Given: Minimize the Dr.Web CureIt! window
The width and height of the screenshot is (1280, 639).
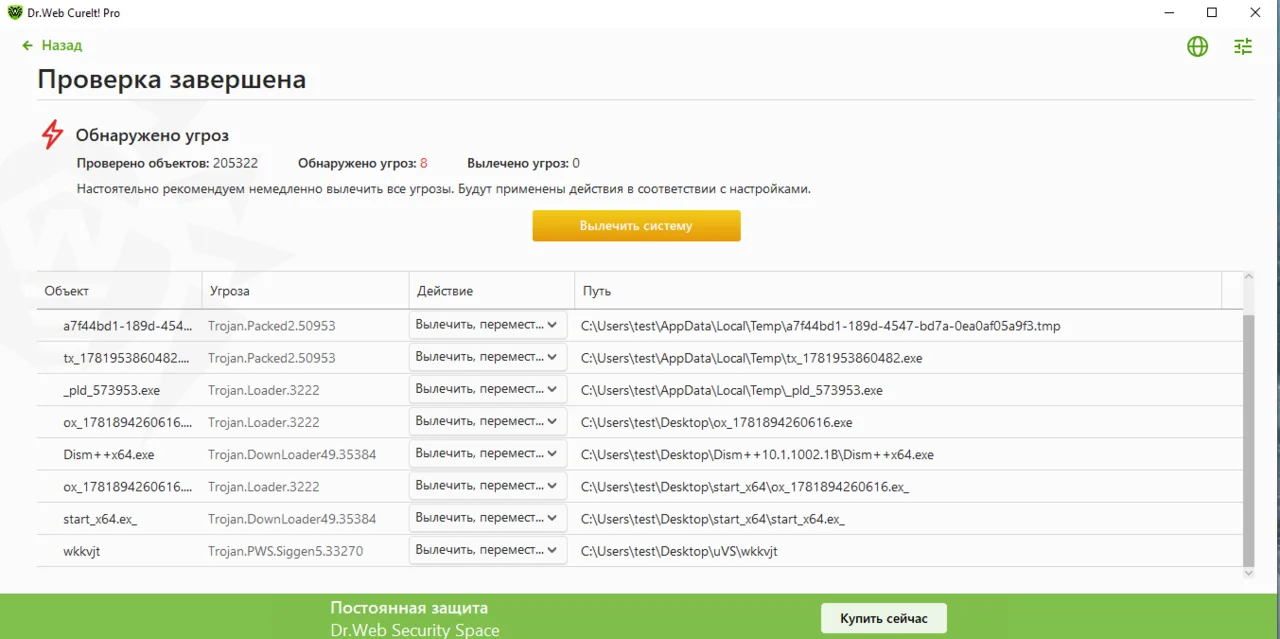Looking at the screenshot, I should click(1169, 13).
